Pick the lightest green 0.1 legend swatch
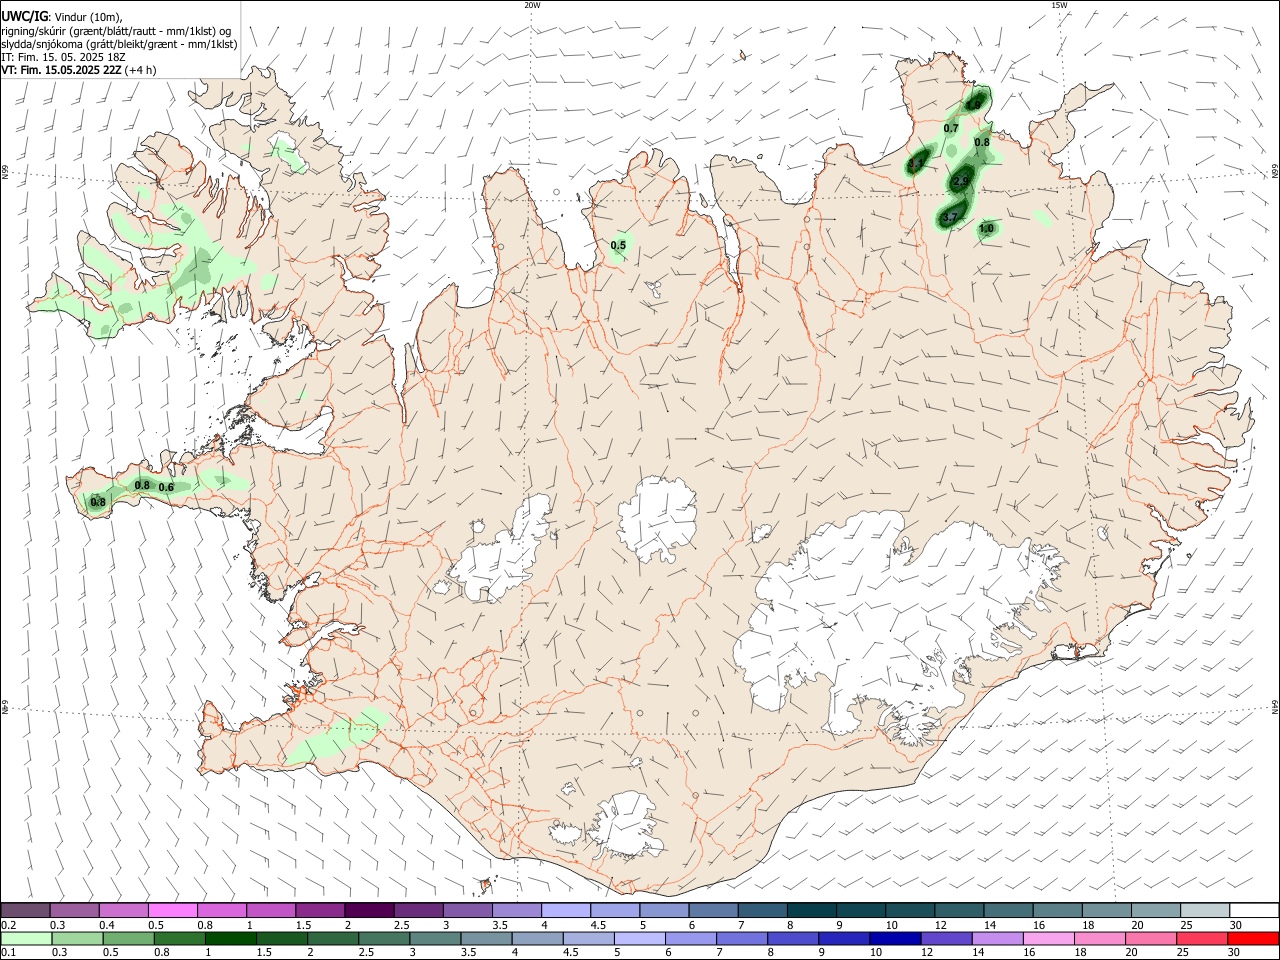The height and width of the screenshot is (960, 1280). [x=26, y=938]
